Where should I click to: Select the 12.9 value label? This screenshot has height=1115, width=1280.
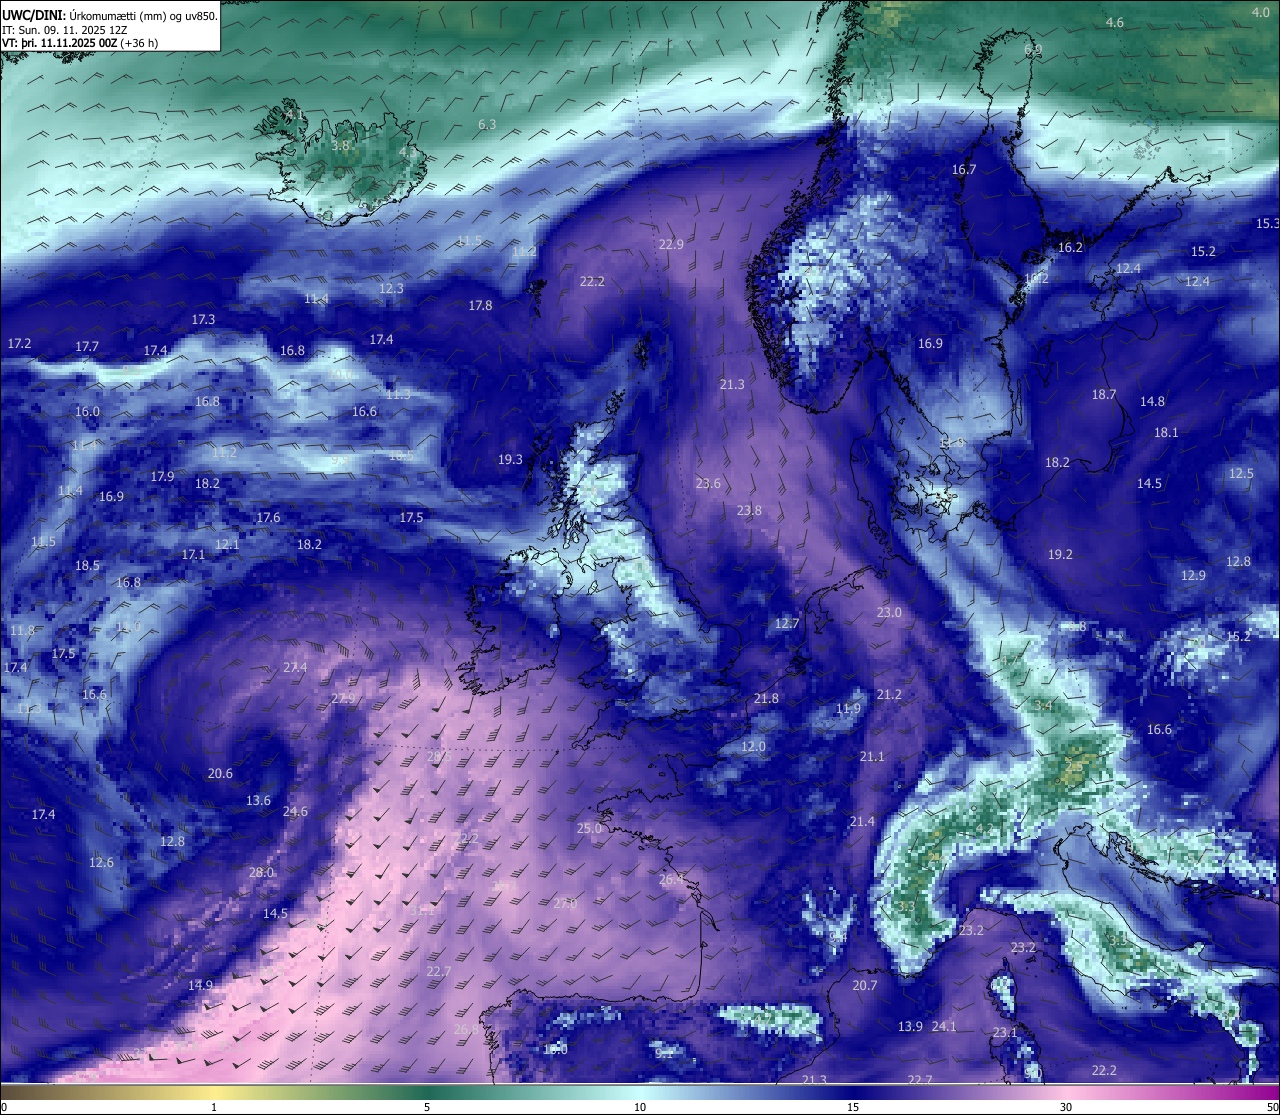click(x=1193, y=576)
